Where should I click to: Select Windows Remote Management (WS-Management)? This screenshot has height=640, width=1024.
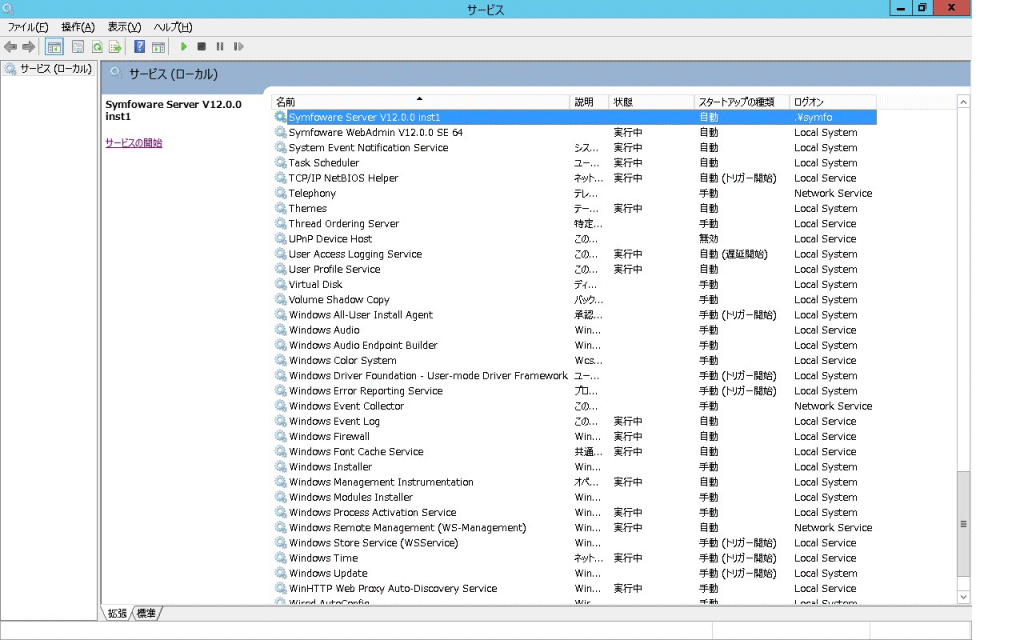tap(575, 528)
